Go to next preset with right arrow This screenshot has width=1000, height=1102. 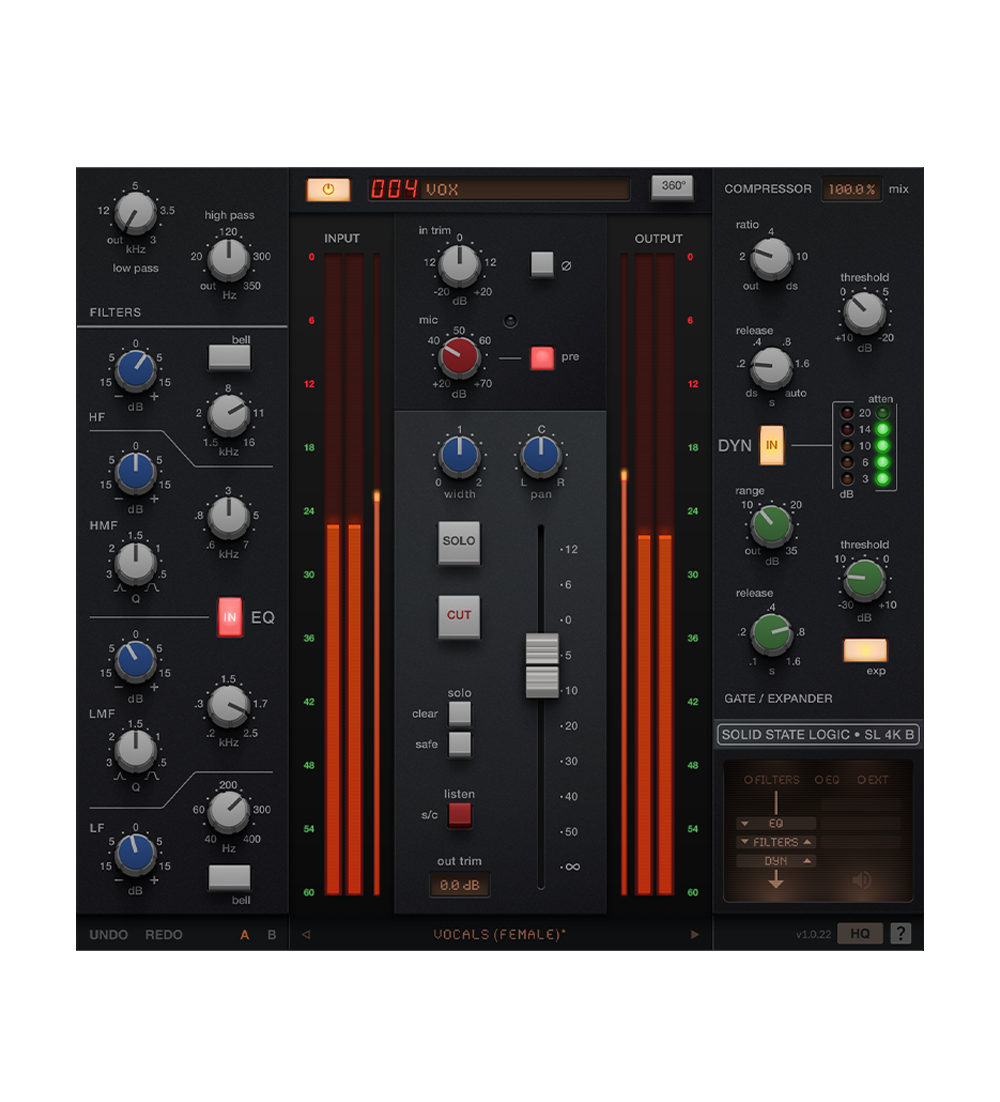(x=695, y=935)
